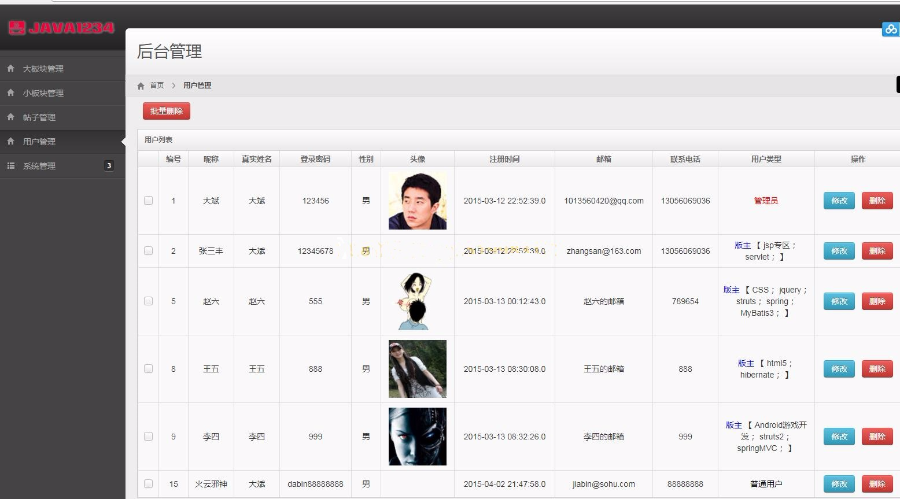Click email 1013560420@qq.com
Viewport: 900px width, 499px height.
pos(604,201)
